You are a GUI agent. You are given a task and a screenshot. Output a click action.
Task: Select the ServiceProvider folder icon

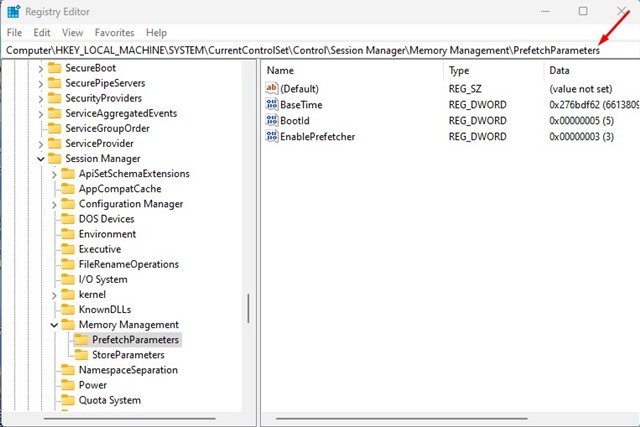(x=54, y=143)
